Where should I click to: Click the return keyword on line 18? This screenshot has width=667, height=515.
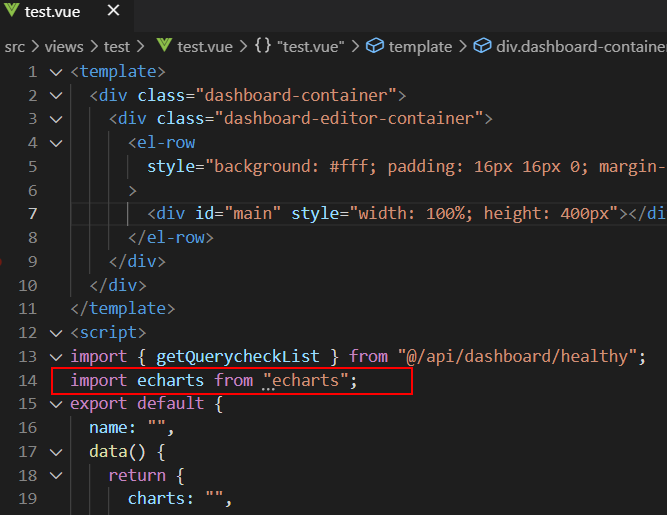tap(137, 475)
